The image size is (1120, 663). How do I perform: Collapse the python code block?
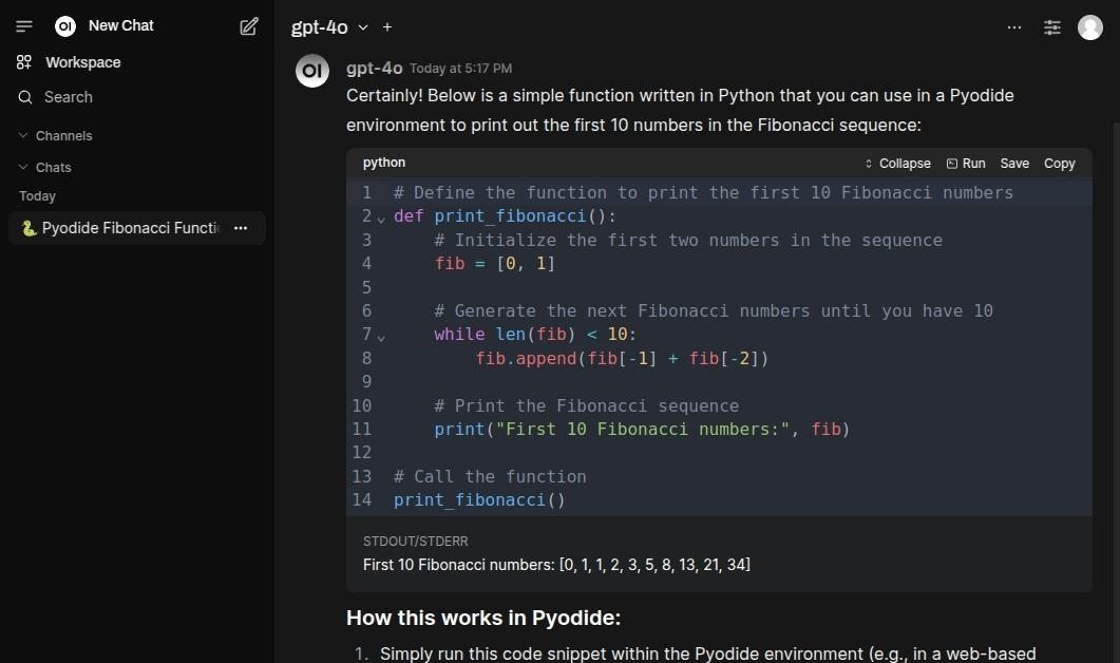pos(897,163)
